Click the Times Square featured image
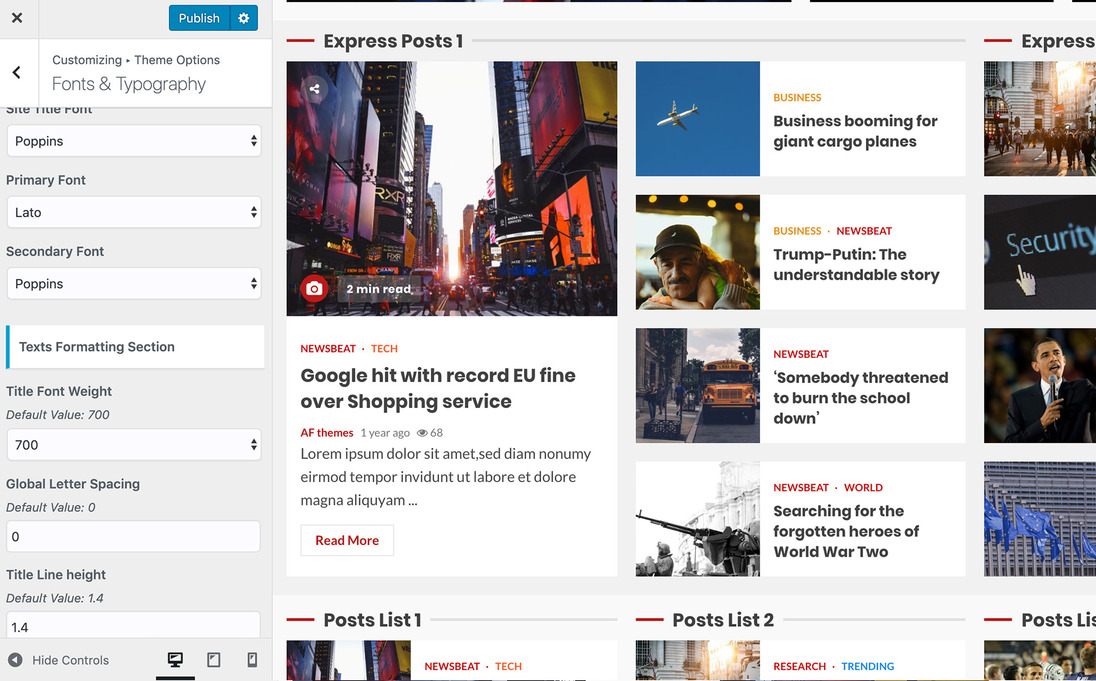1096x681 pixels. click(452, 189)
